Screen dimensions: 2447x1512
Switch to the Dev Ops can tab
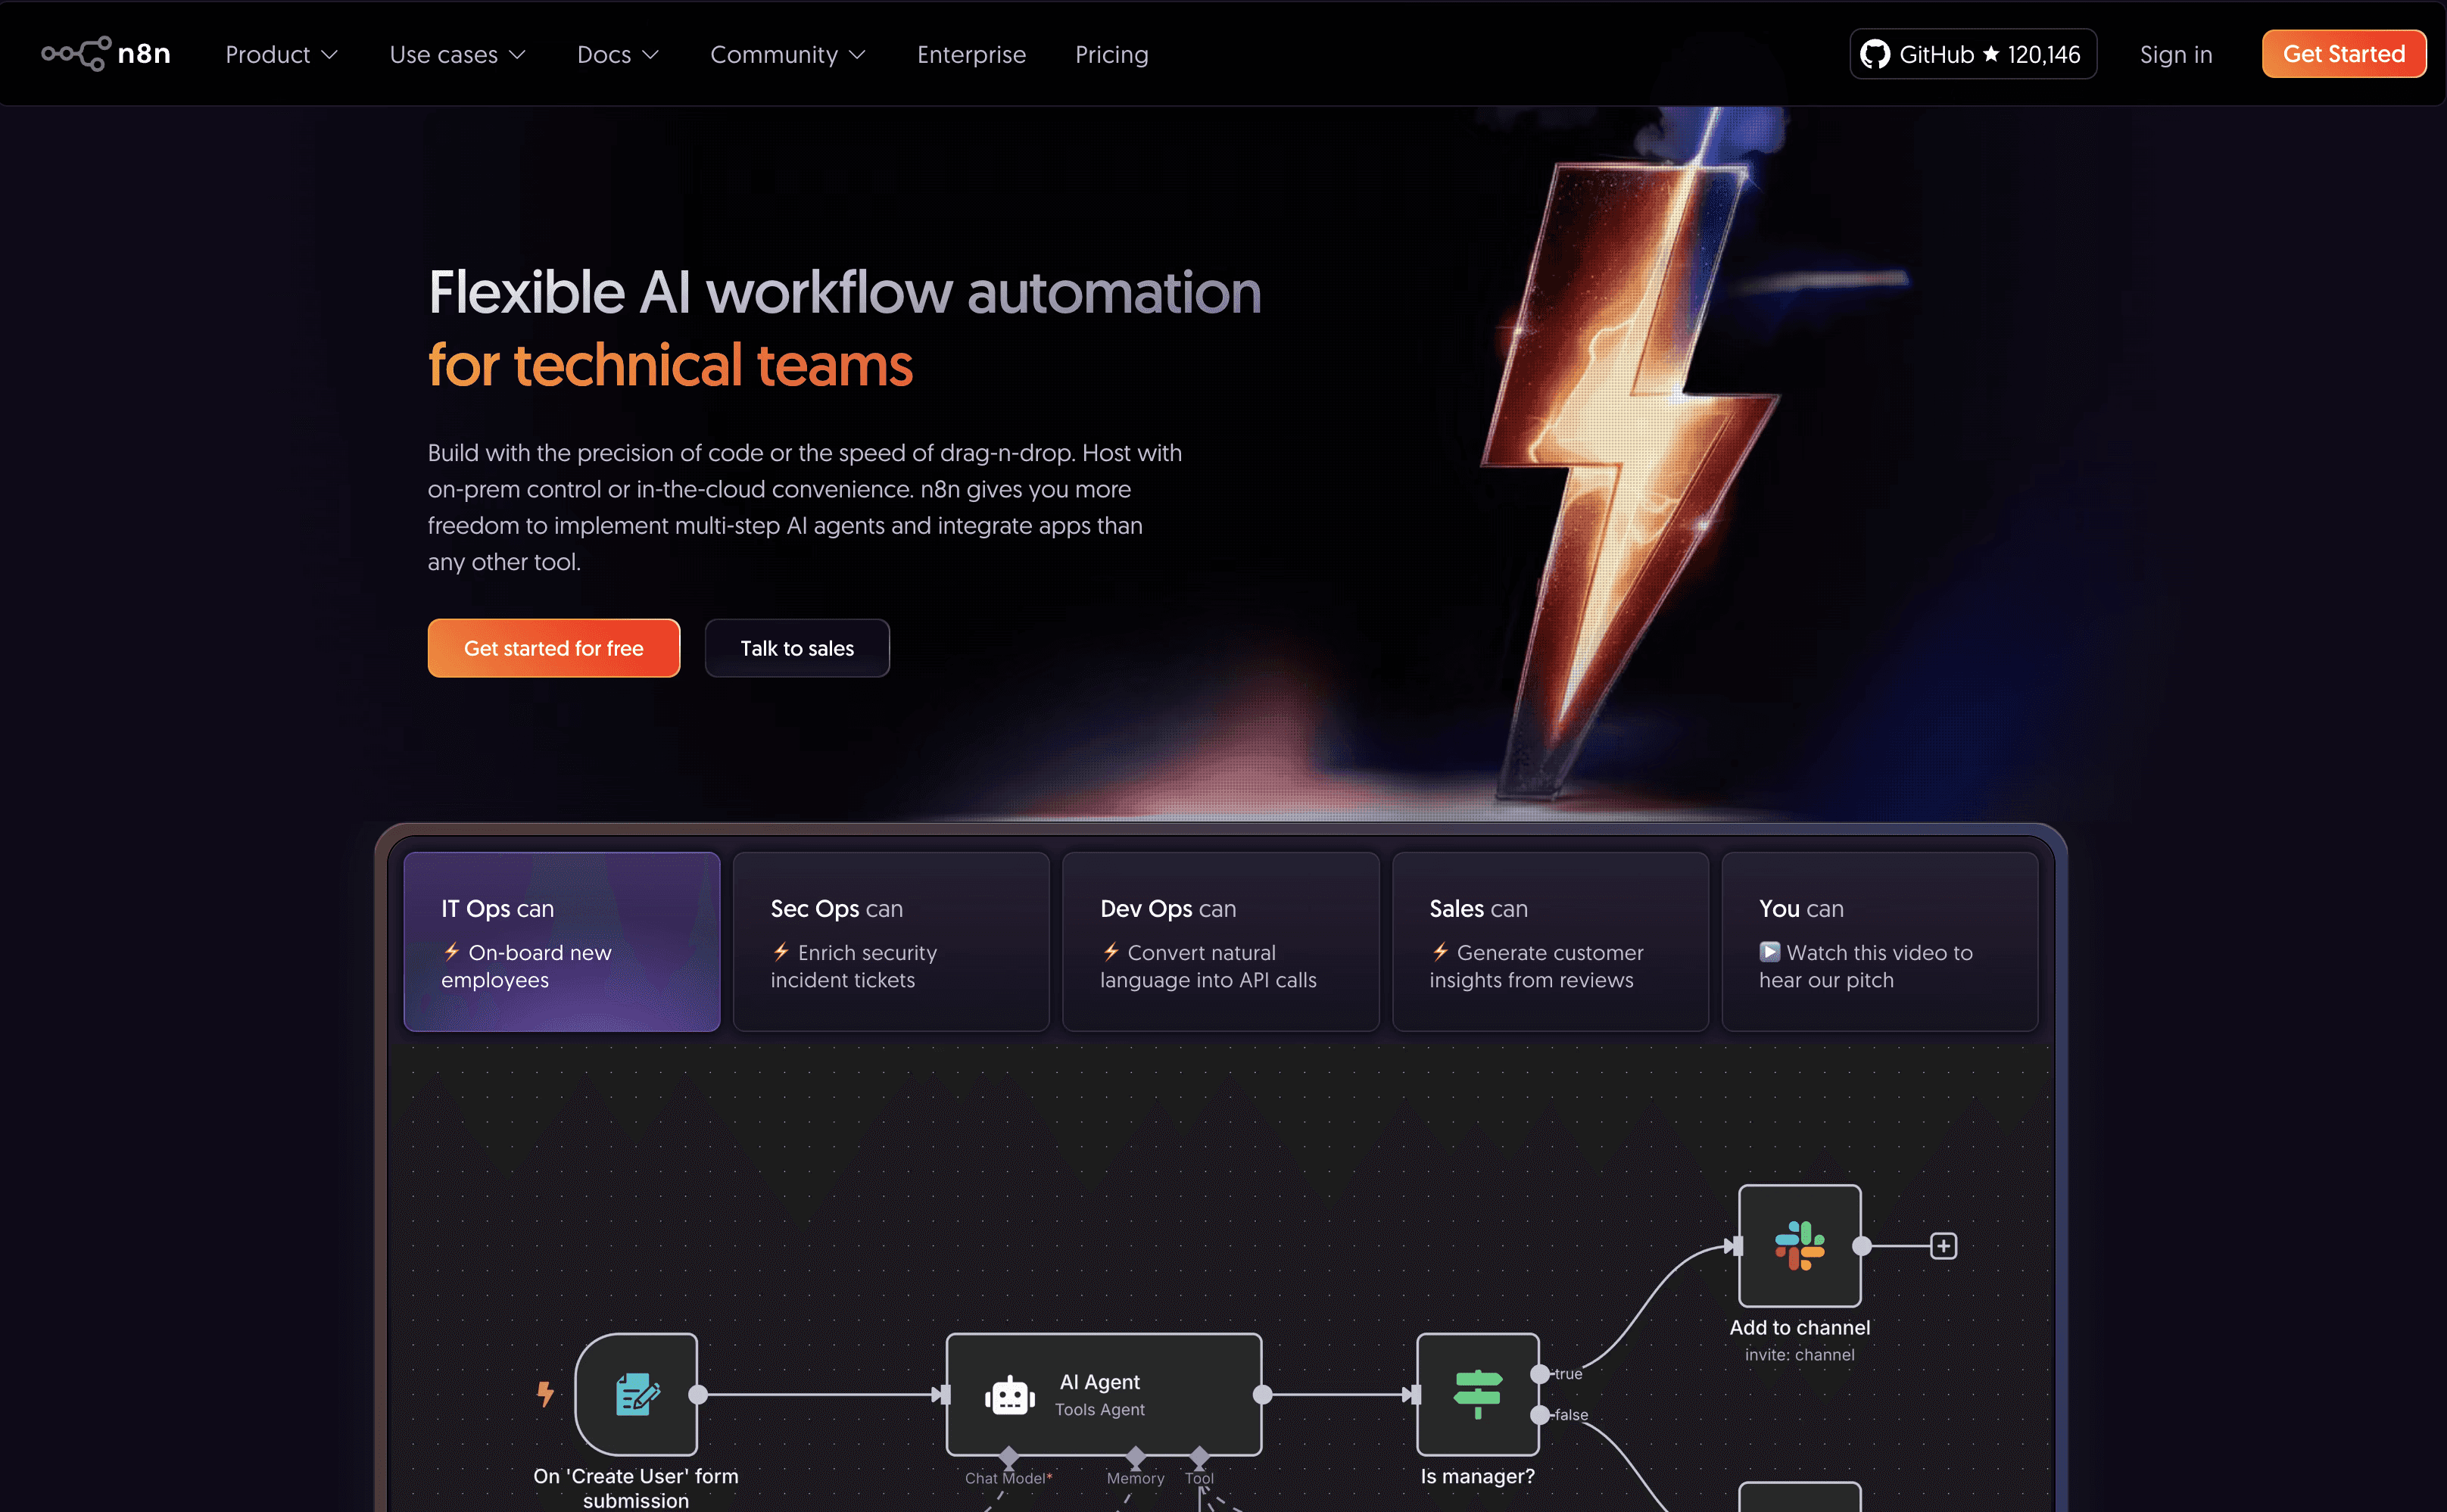pyautogui.click(x=1220, y=941)
